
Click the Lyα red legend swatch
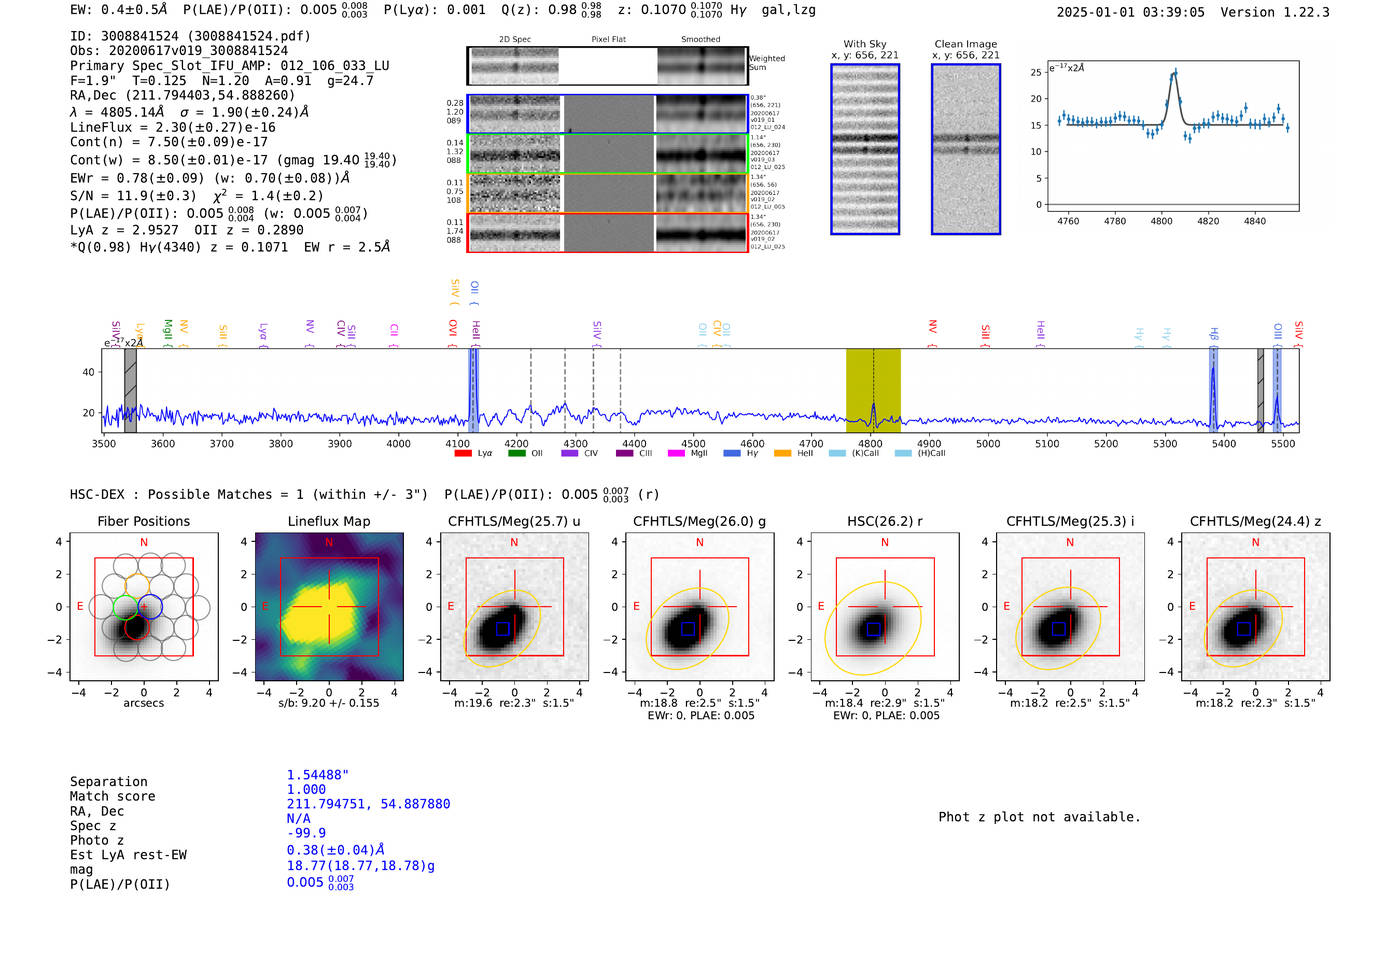tap(463, 453)
